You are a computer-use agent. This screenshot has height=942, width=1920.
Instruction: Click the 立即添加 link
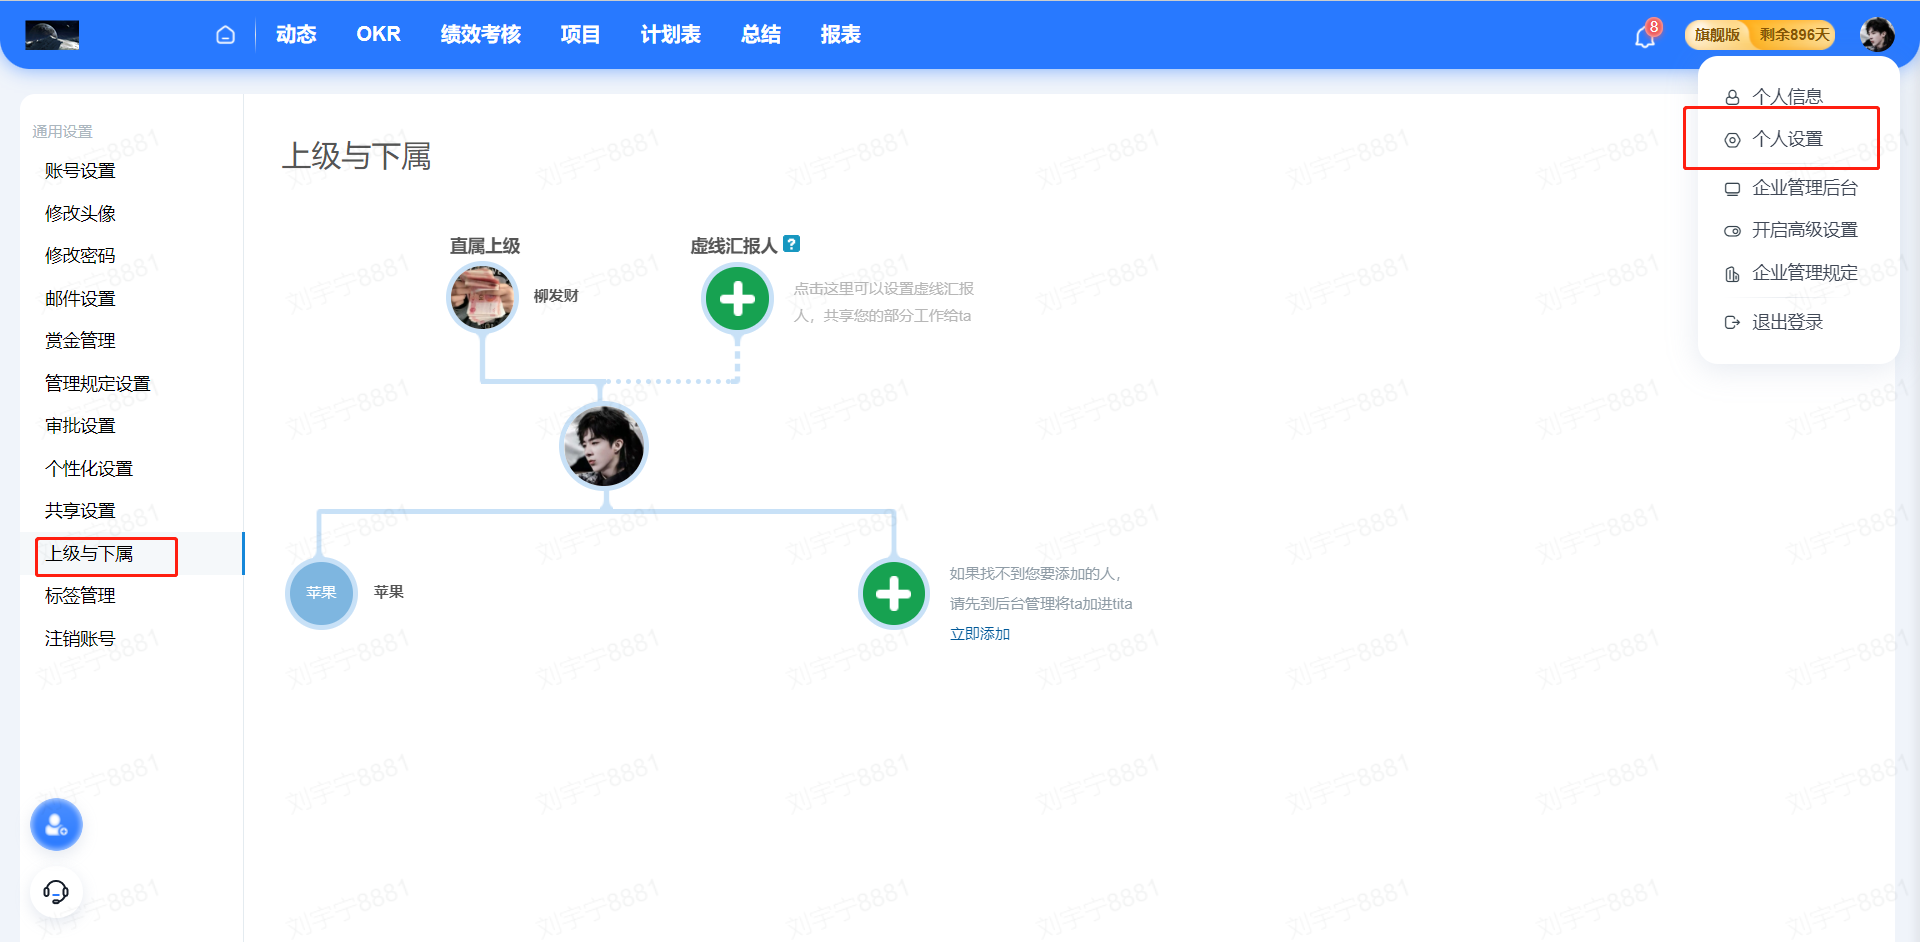click(x=979, y=634)
